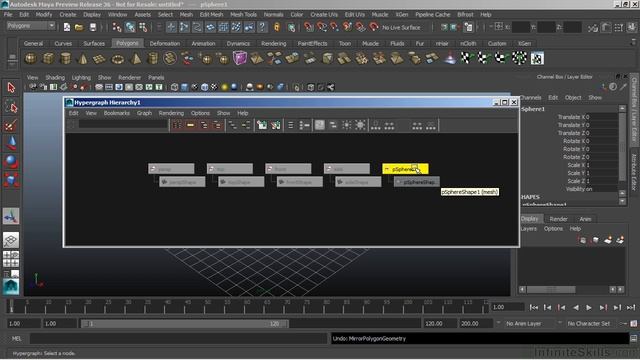Image resolution: width=640 pixels, height=360 pixels.
Task: Toggle Snap to curves icon
Action: pos(322,27)
